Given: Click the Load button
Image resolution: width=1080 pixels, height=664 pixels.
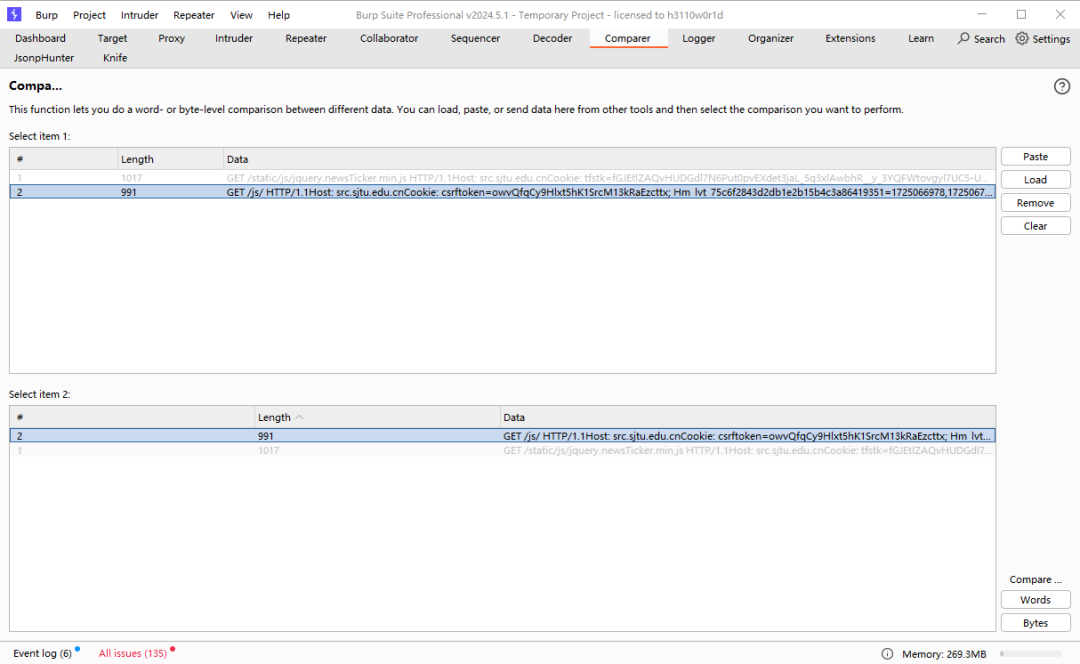Looking at the screenshot, I should coord(1035,180).
